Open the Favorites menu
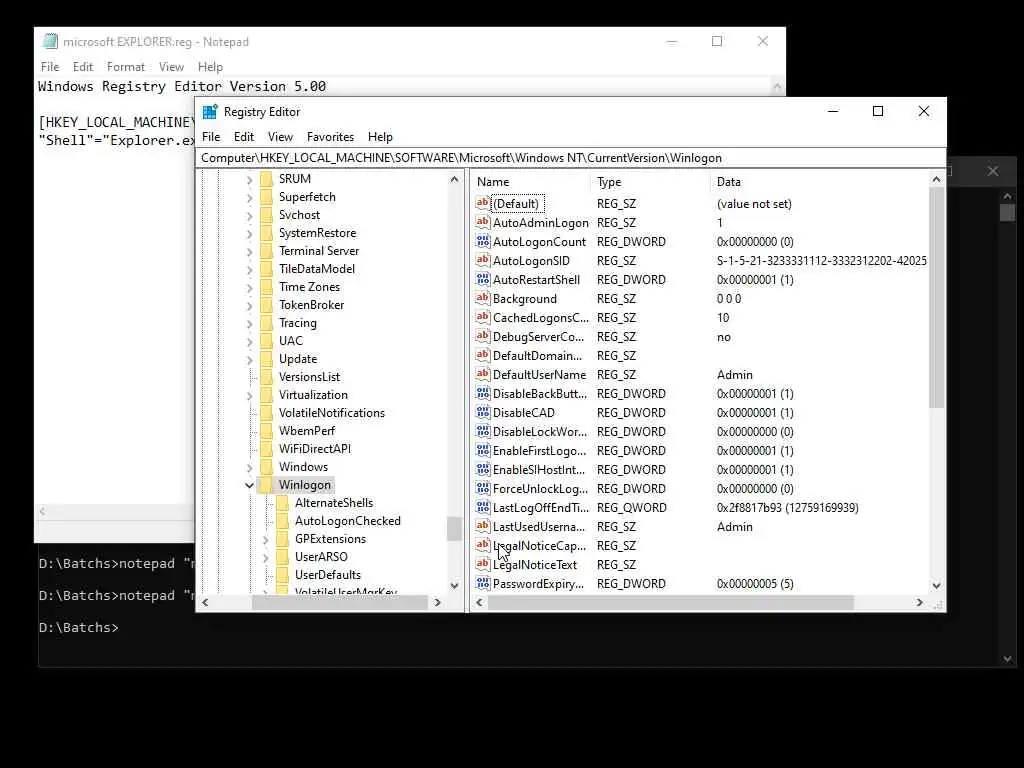1024x768 pixels. 330,136
